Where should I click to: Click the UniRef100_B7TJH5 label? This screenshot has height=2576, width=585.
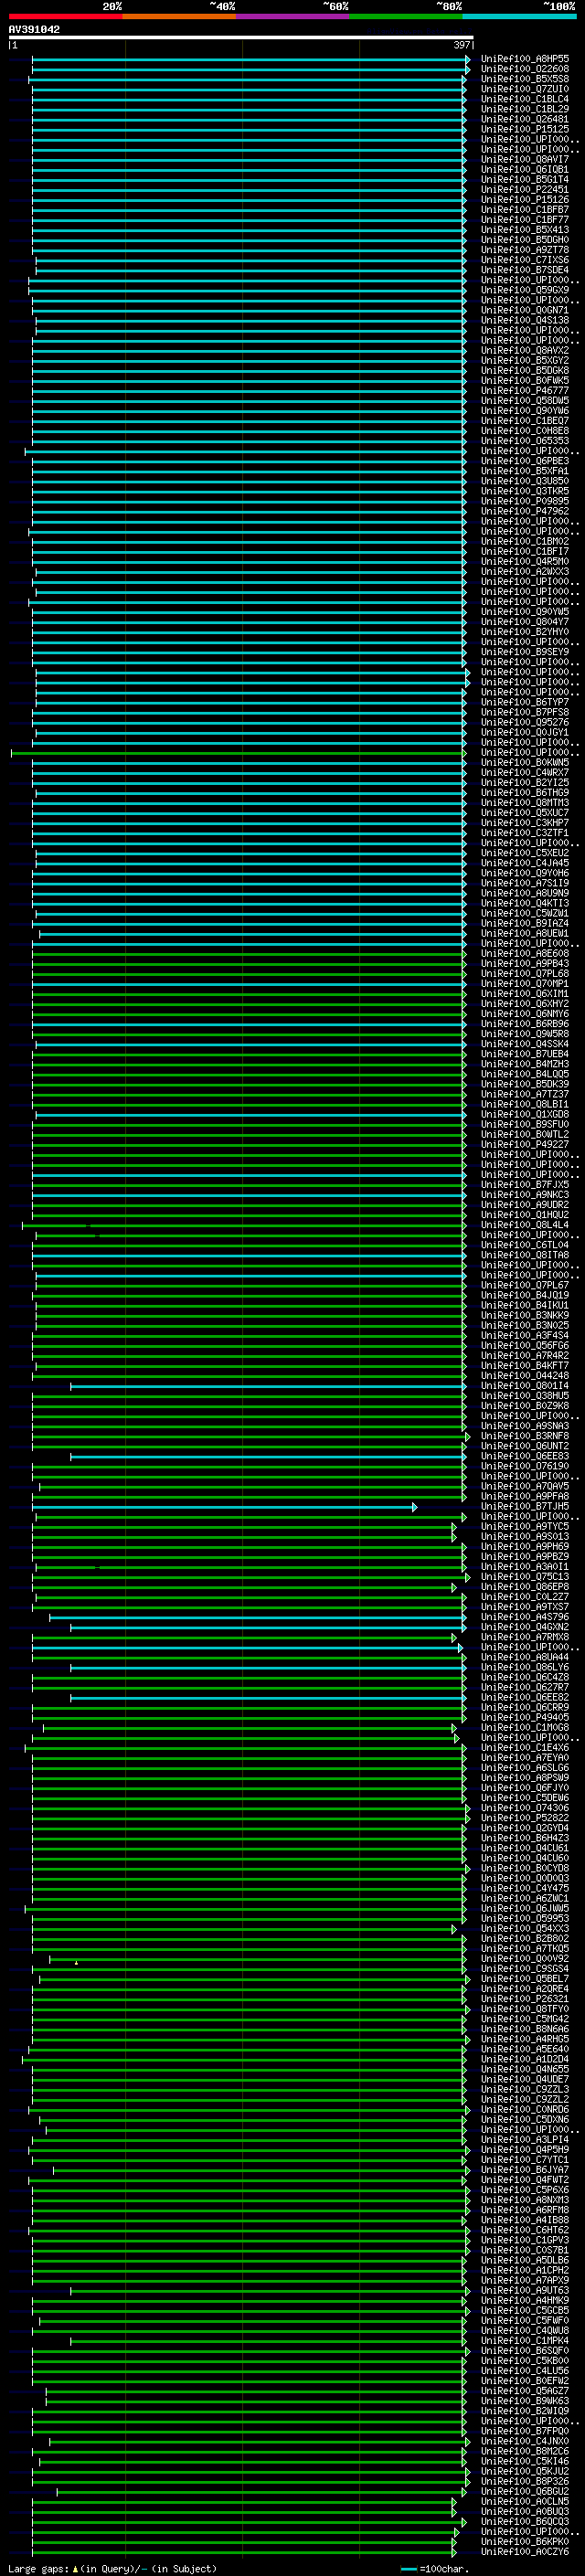pyautogui.click(x=525, y=1507)
